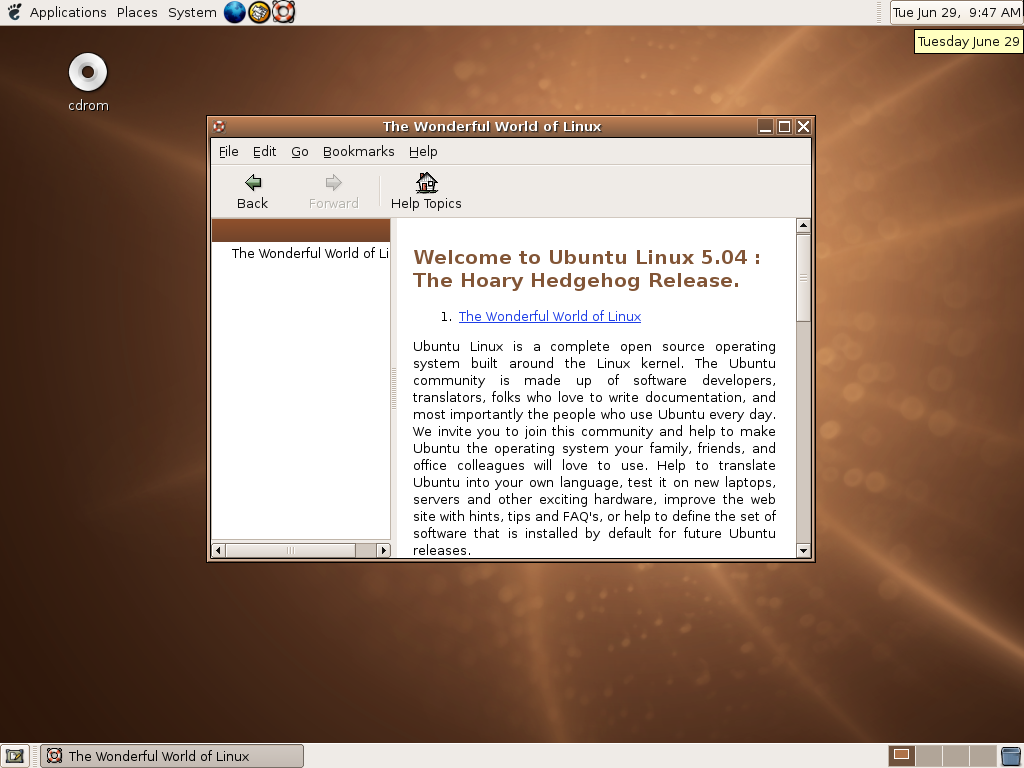Open the Edit menu dropdown
The image size is (1024, 768).
click(x=264, y=151)
